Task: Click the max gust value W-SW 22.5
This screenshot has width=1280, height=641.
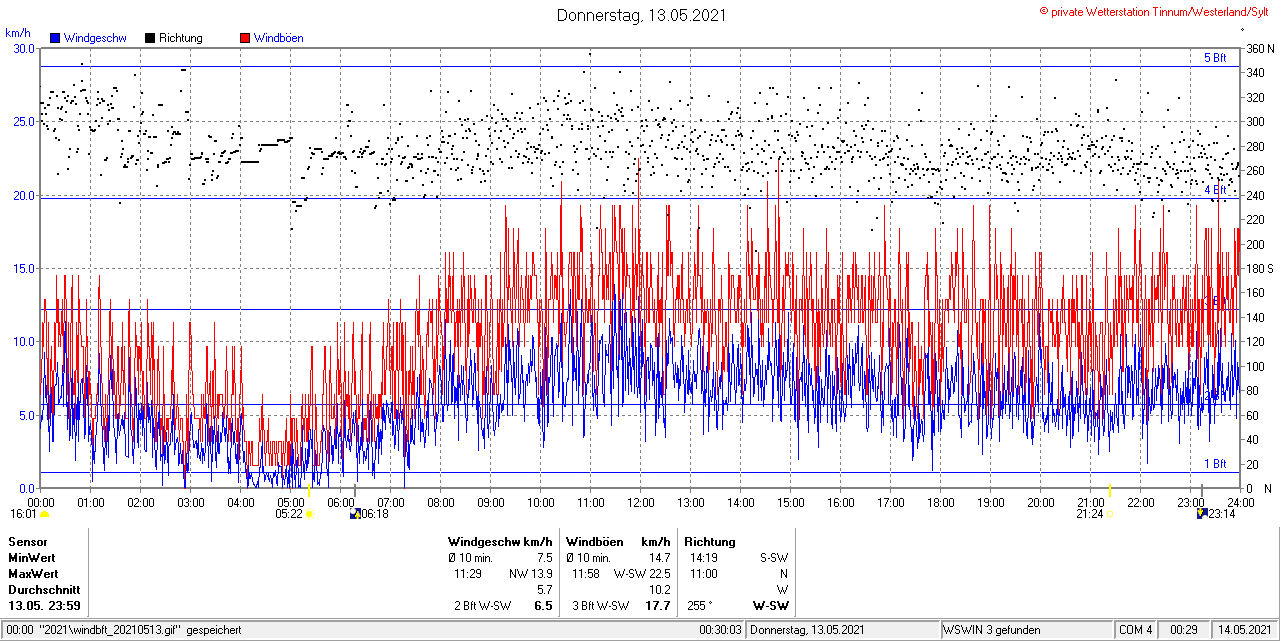Action: point(642,574)
